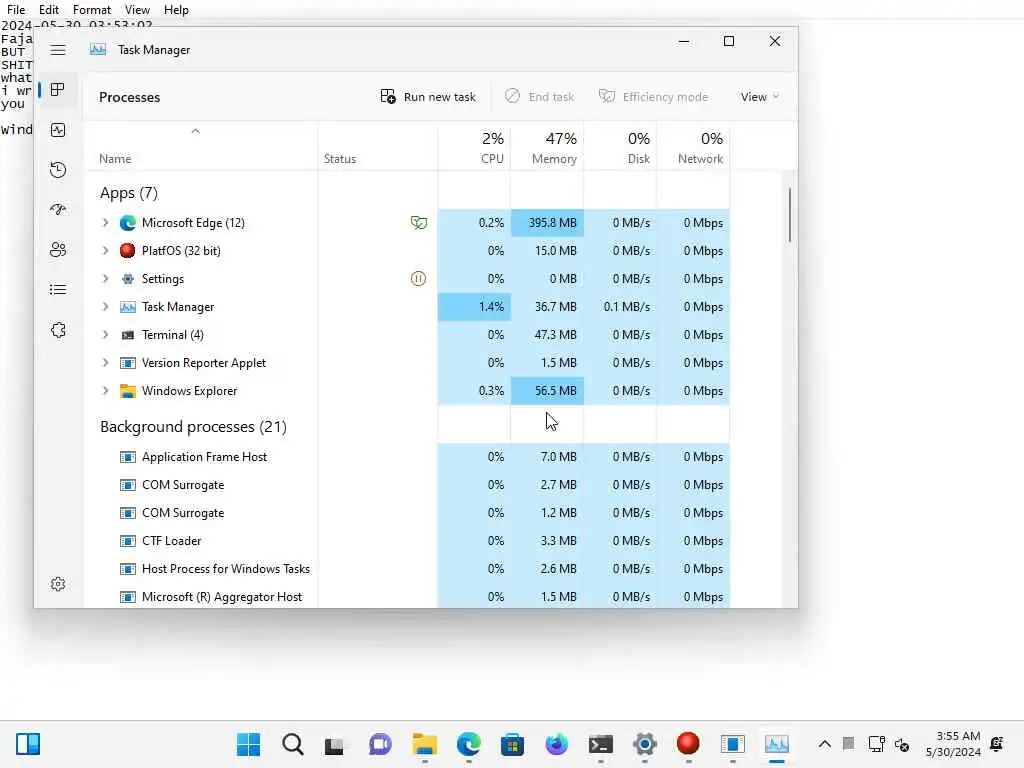This screenshot has width=1024, height=768.
Task: Open the Performance page in sidebar
Action: 58,130
